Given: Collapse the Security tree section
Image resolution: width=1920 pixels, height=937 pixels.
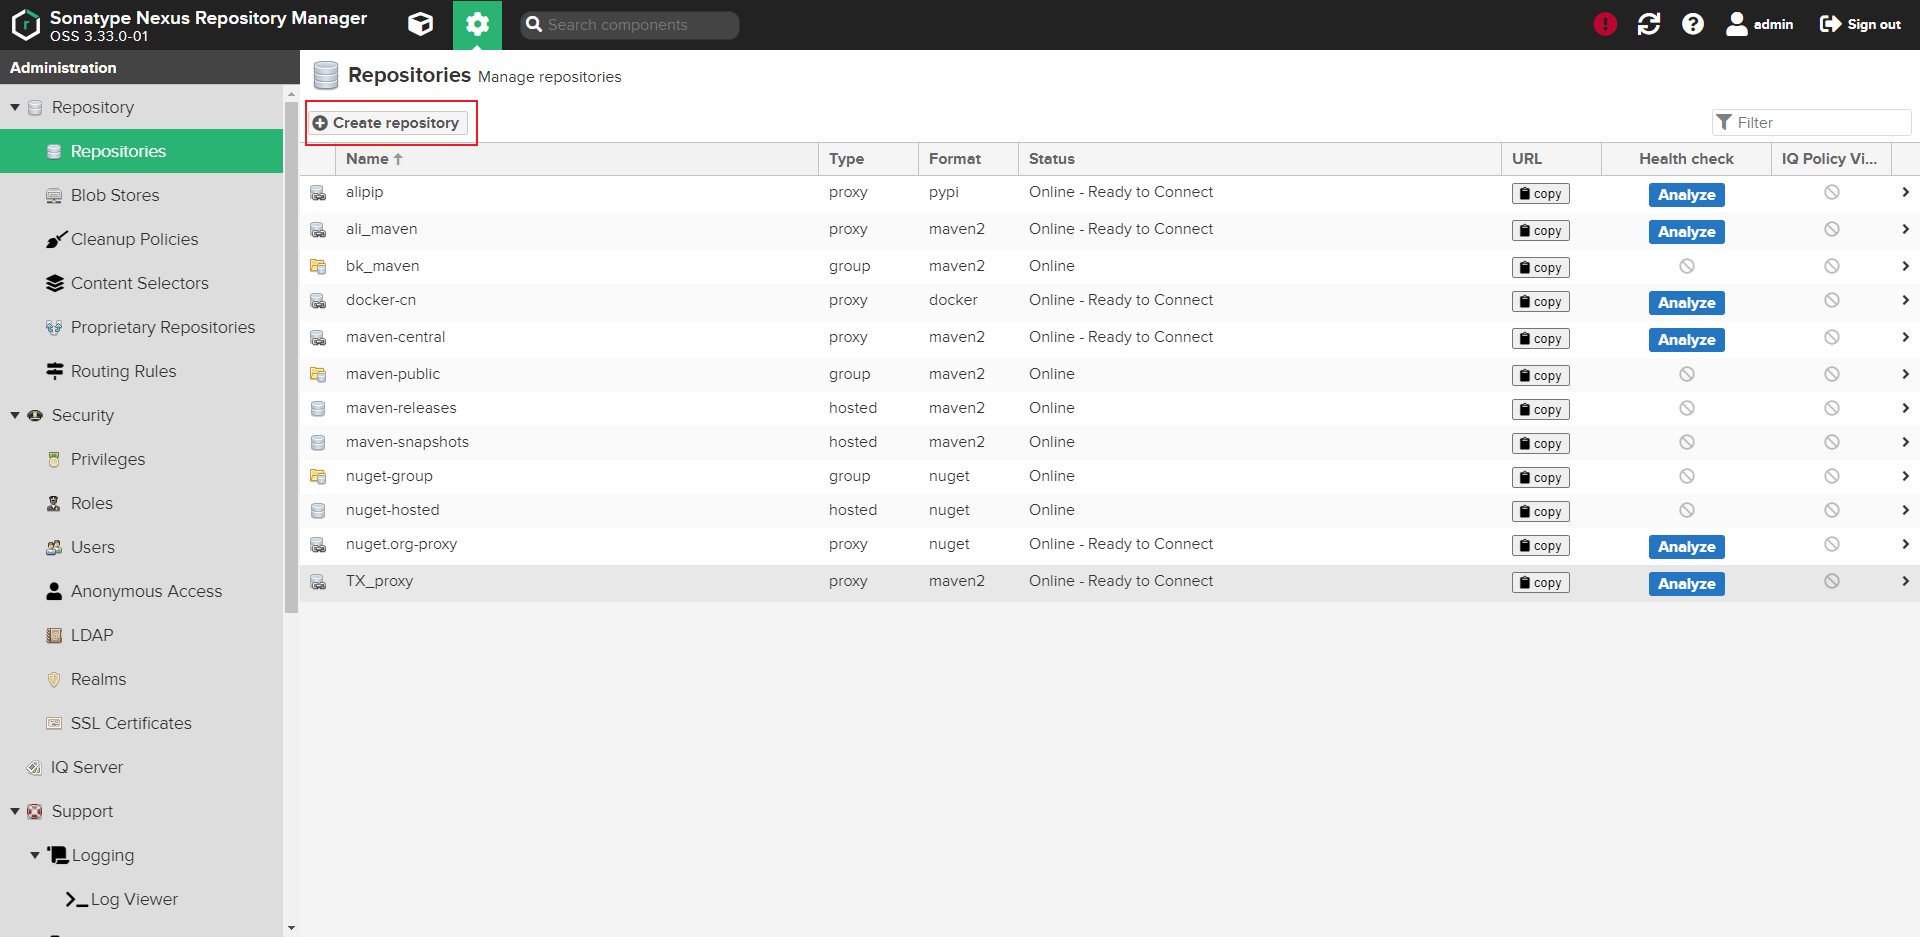Looking at the screenshot, I should (15, 415).
